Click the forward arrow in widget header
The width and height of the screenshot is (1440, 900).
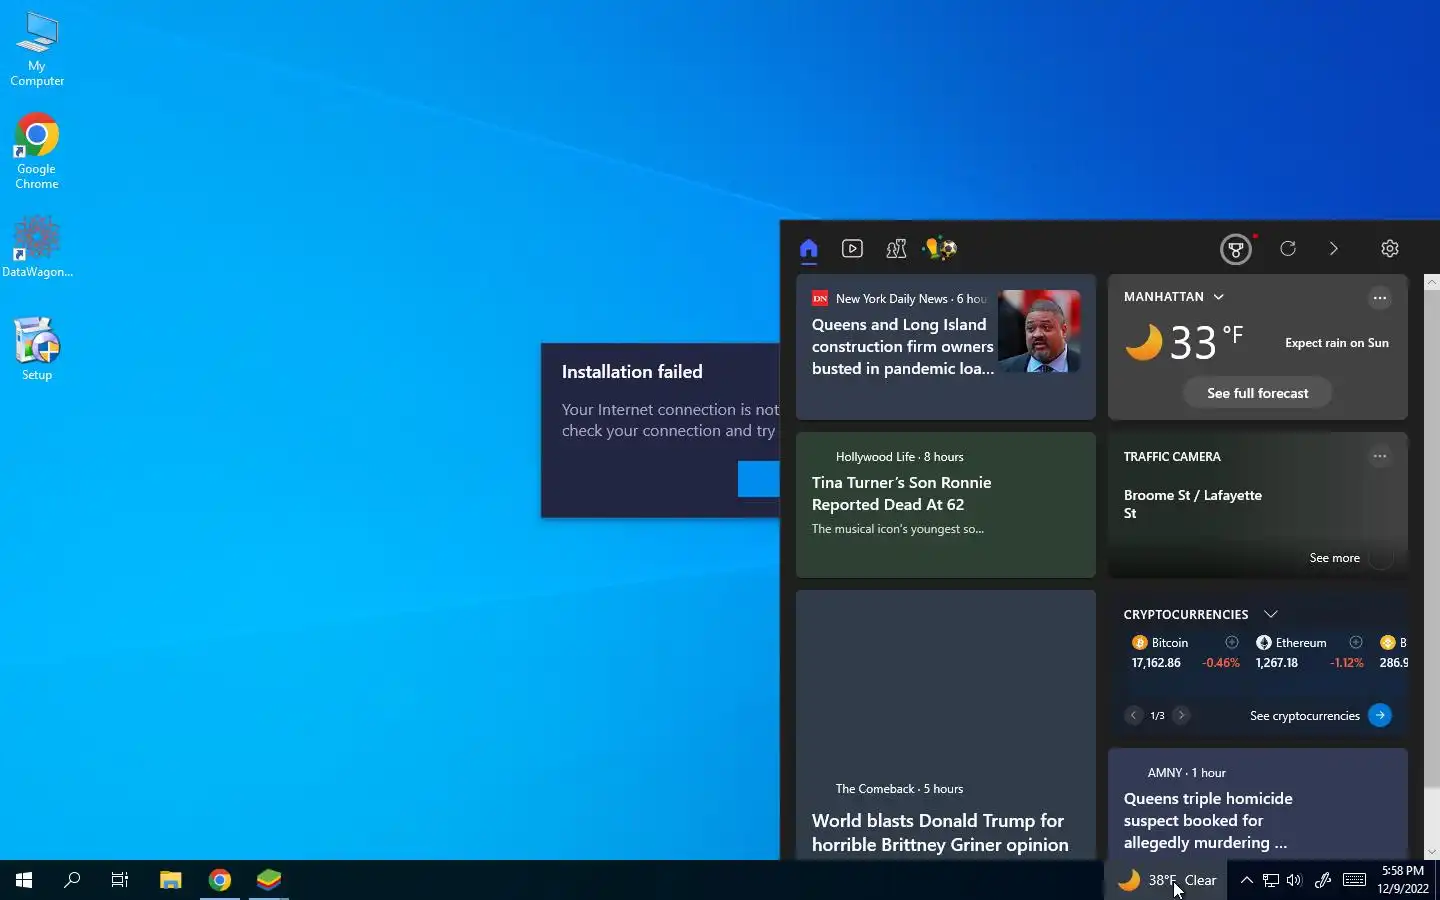point(1333,249)
